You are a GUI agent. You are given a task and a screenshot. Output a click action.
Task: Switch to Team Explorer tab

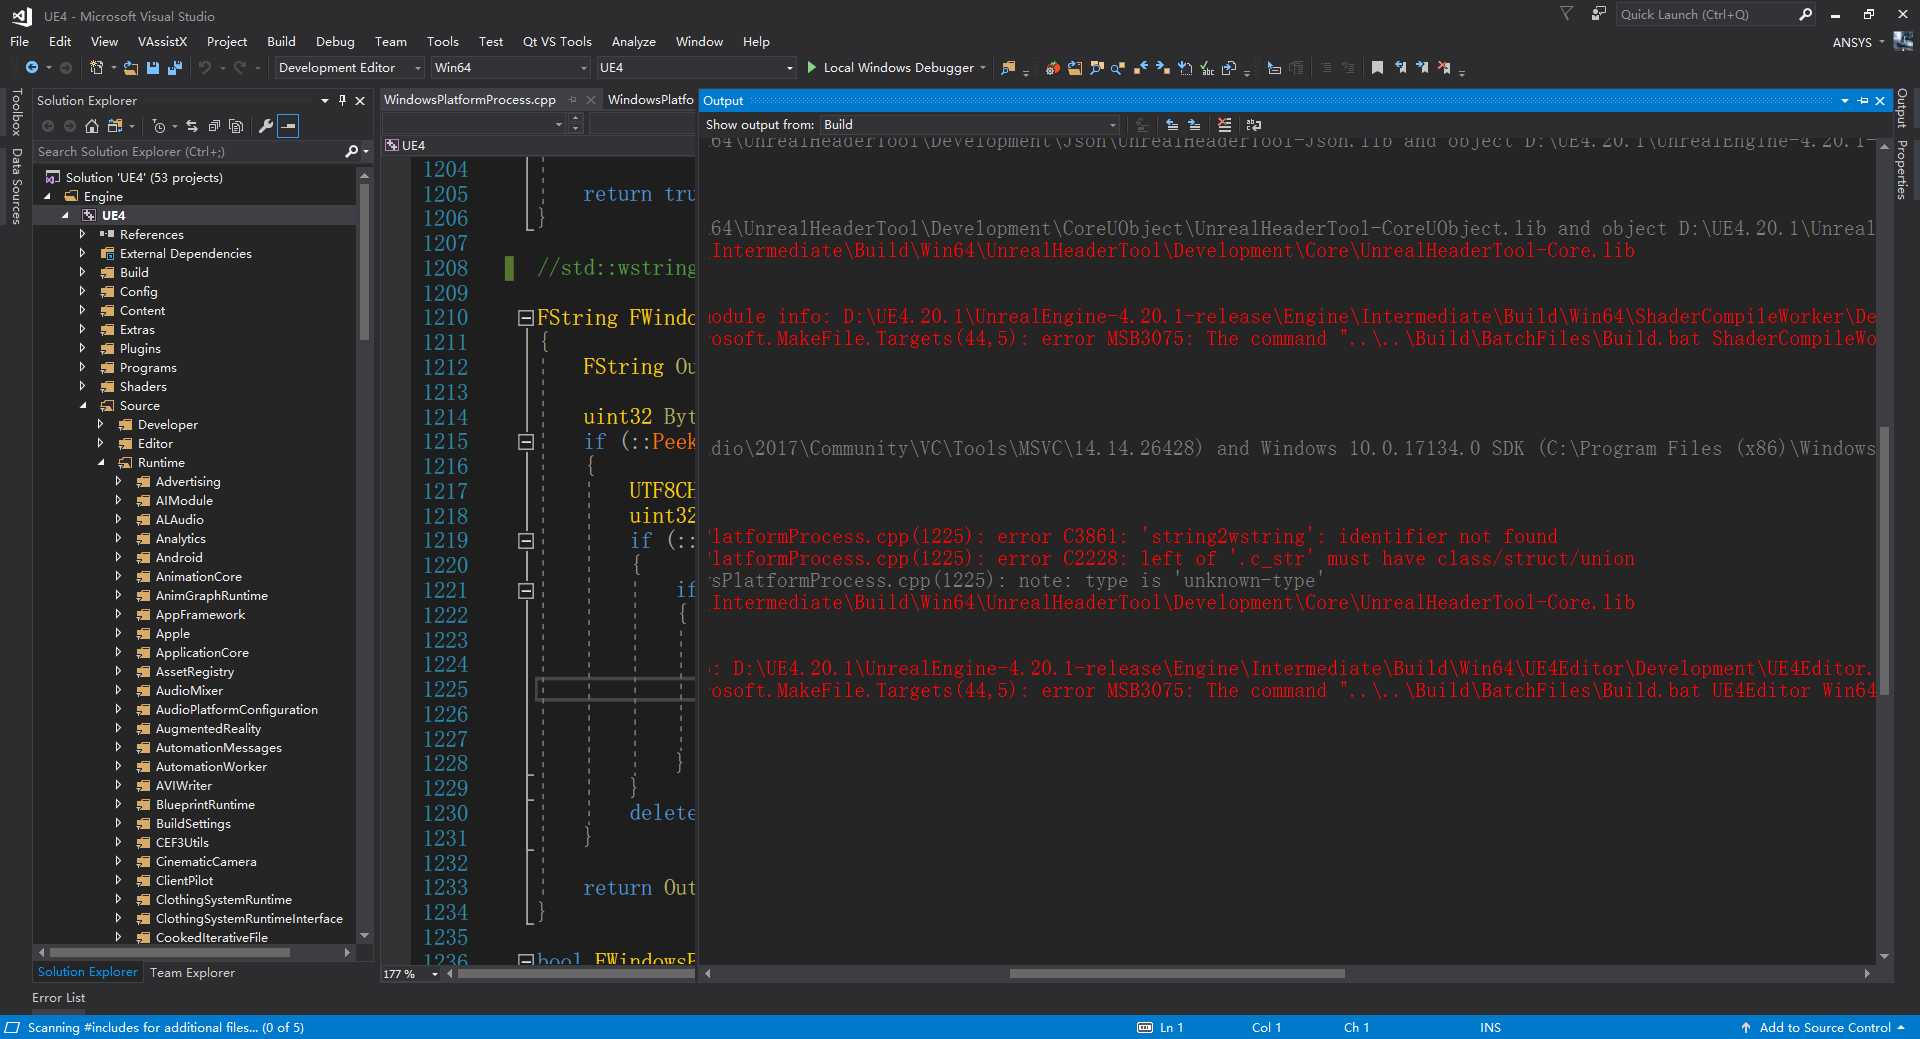[x=192, y=972]
